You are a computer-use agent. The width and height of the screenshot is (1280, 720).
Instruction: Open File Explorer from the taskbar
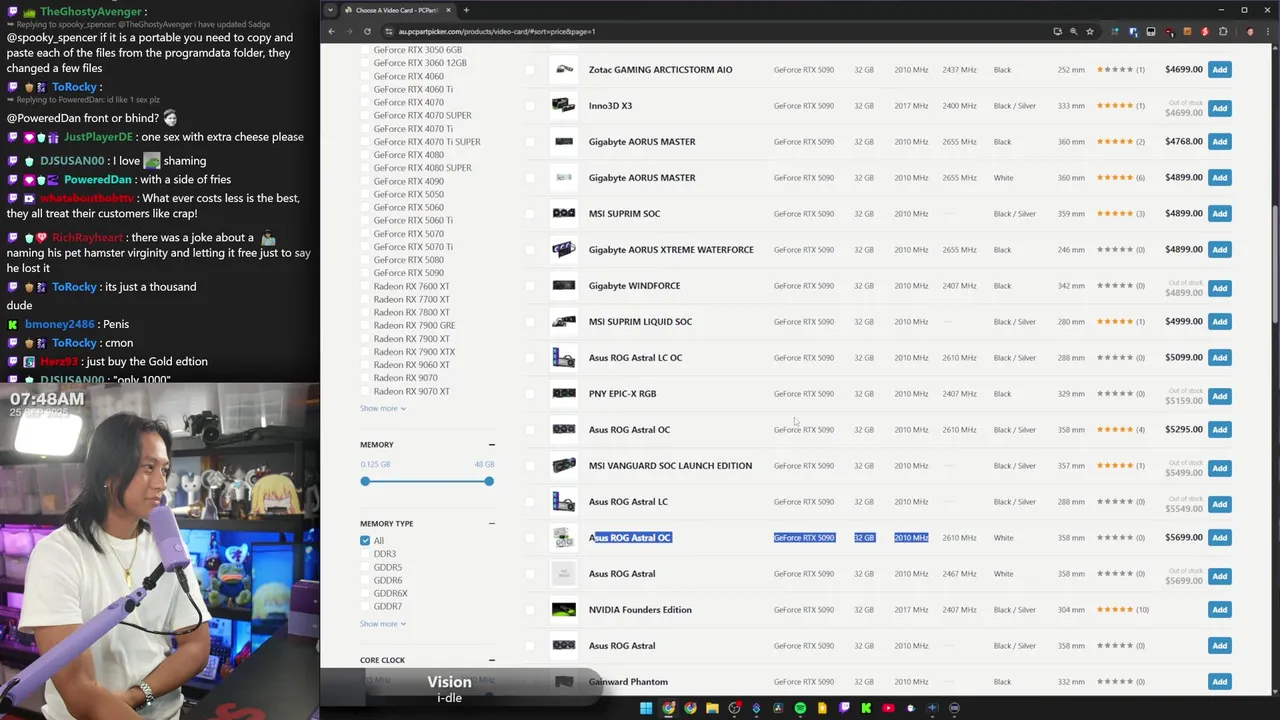click(712, 708)
